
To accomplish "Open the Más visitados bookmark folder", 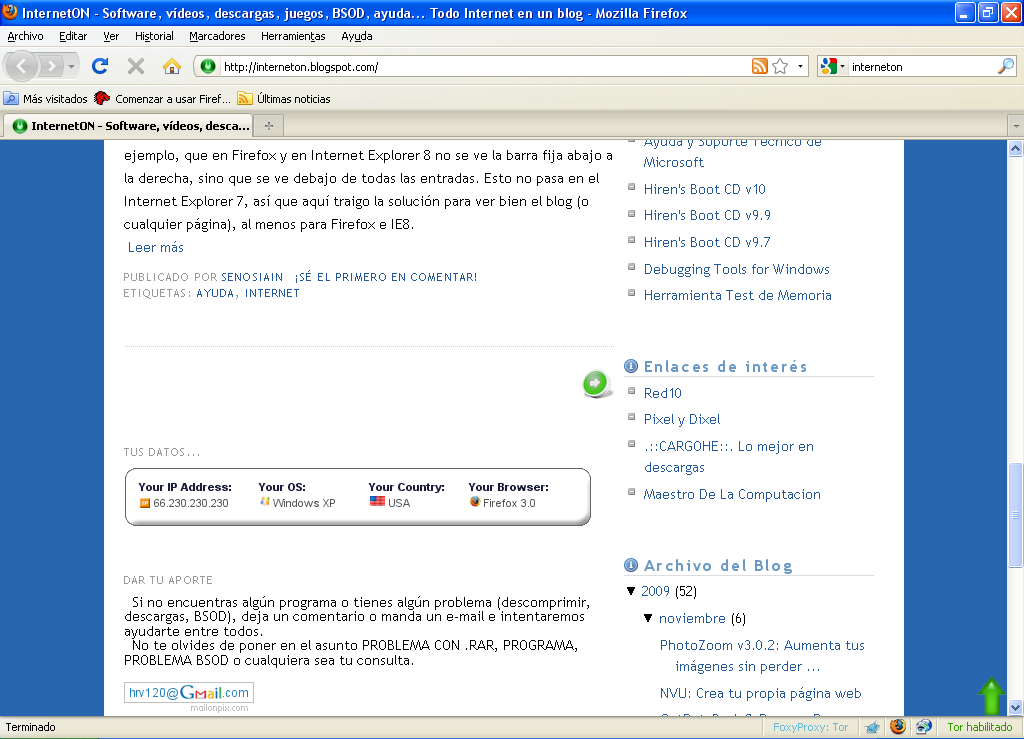I will coord(45,99).
